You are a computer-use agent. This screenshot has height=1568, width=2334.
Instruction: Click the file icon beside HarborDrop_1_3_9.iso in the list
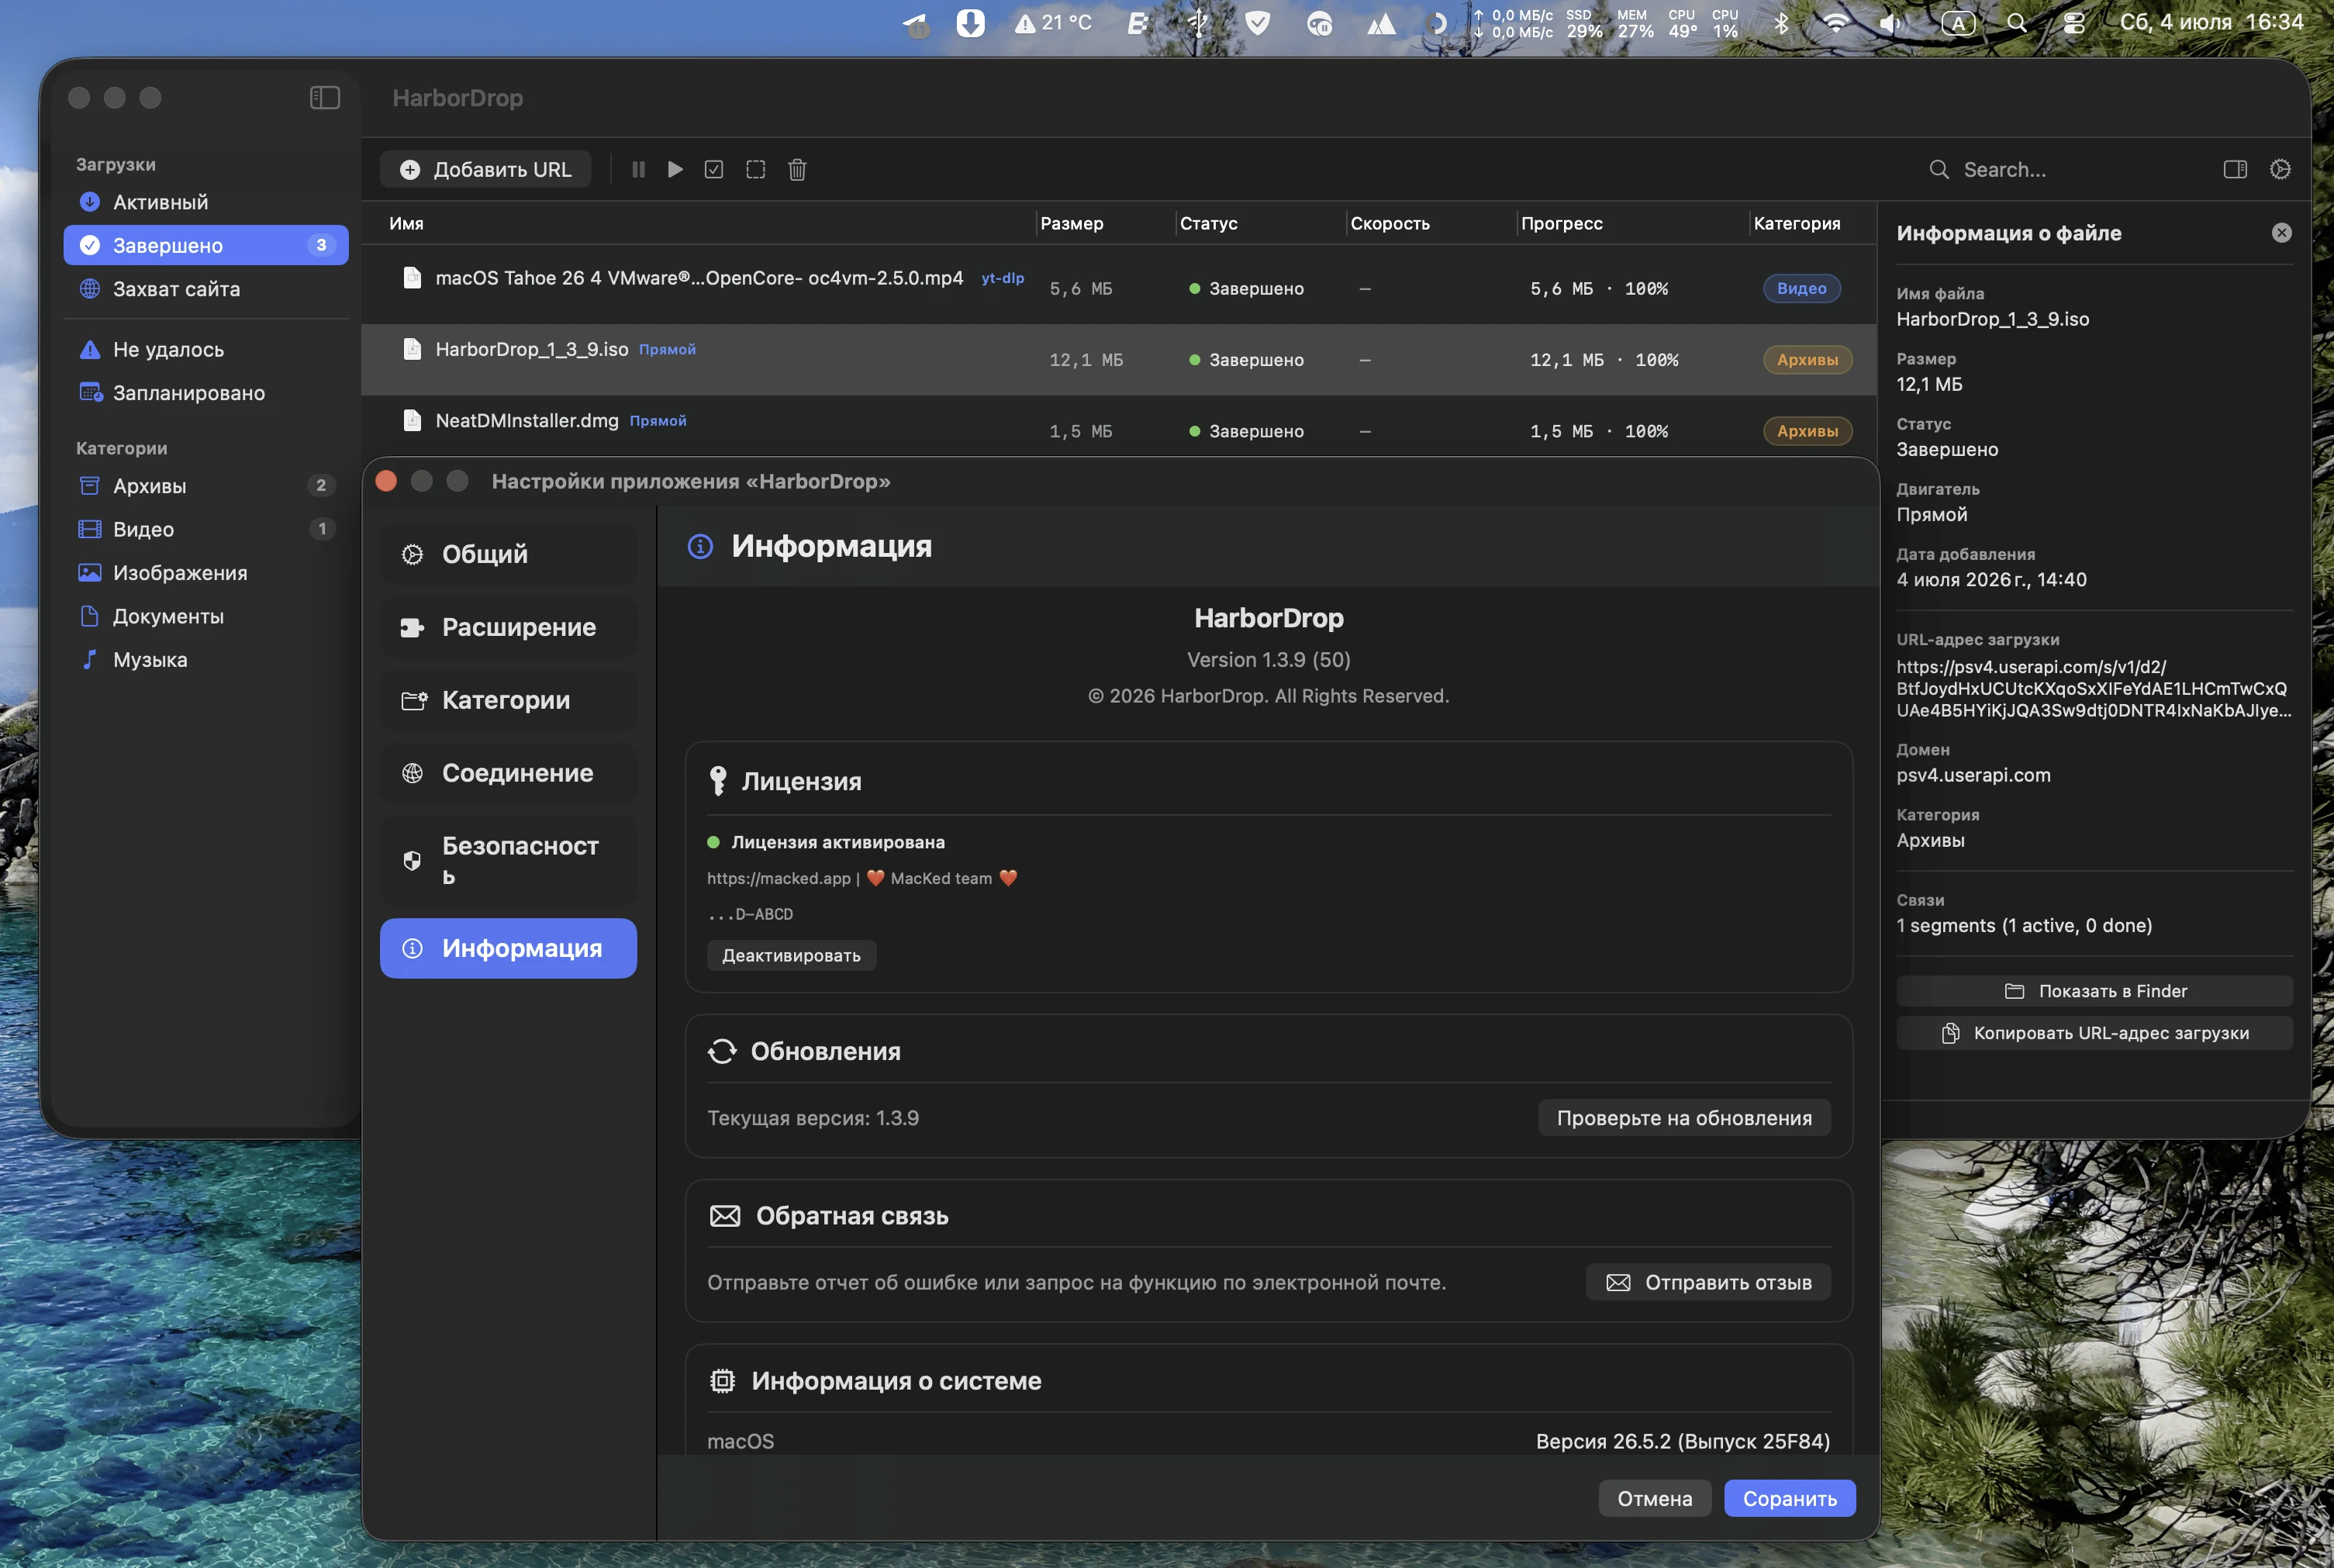[411, 348]
